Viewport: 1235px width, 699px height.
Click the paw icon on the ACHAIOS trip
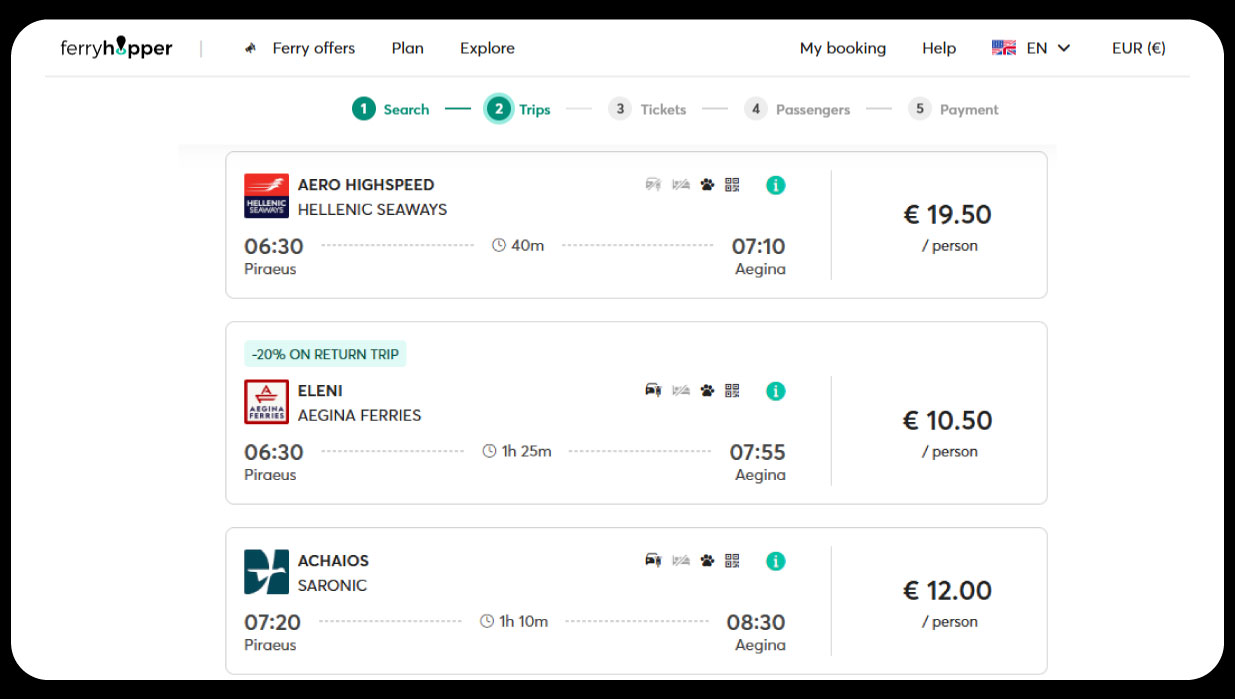707,561
